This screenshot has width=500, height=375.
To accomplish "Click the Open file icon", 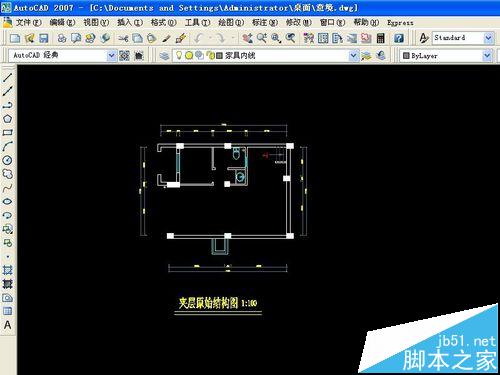I will click(29, 38).
